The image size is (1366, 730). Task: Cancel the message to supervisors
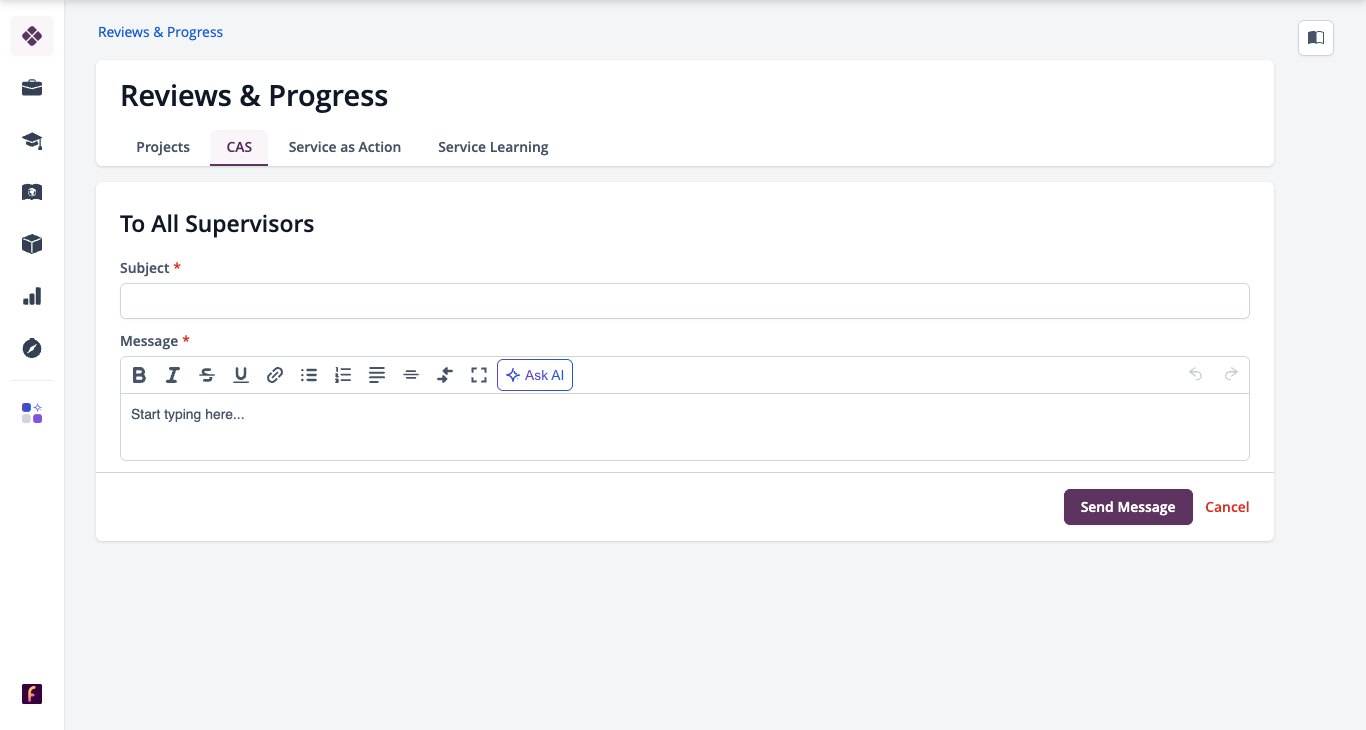(x=1227, y=507)
